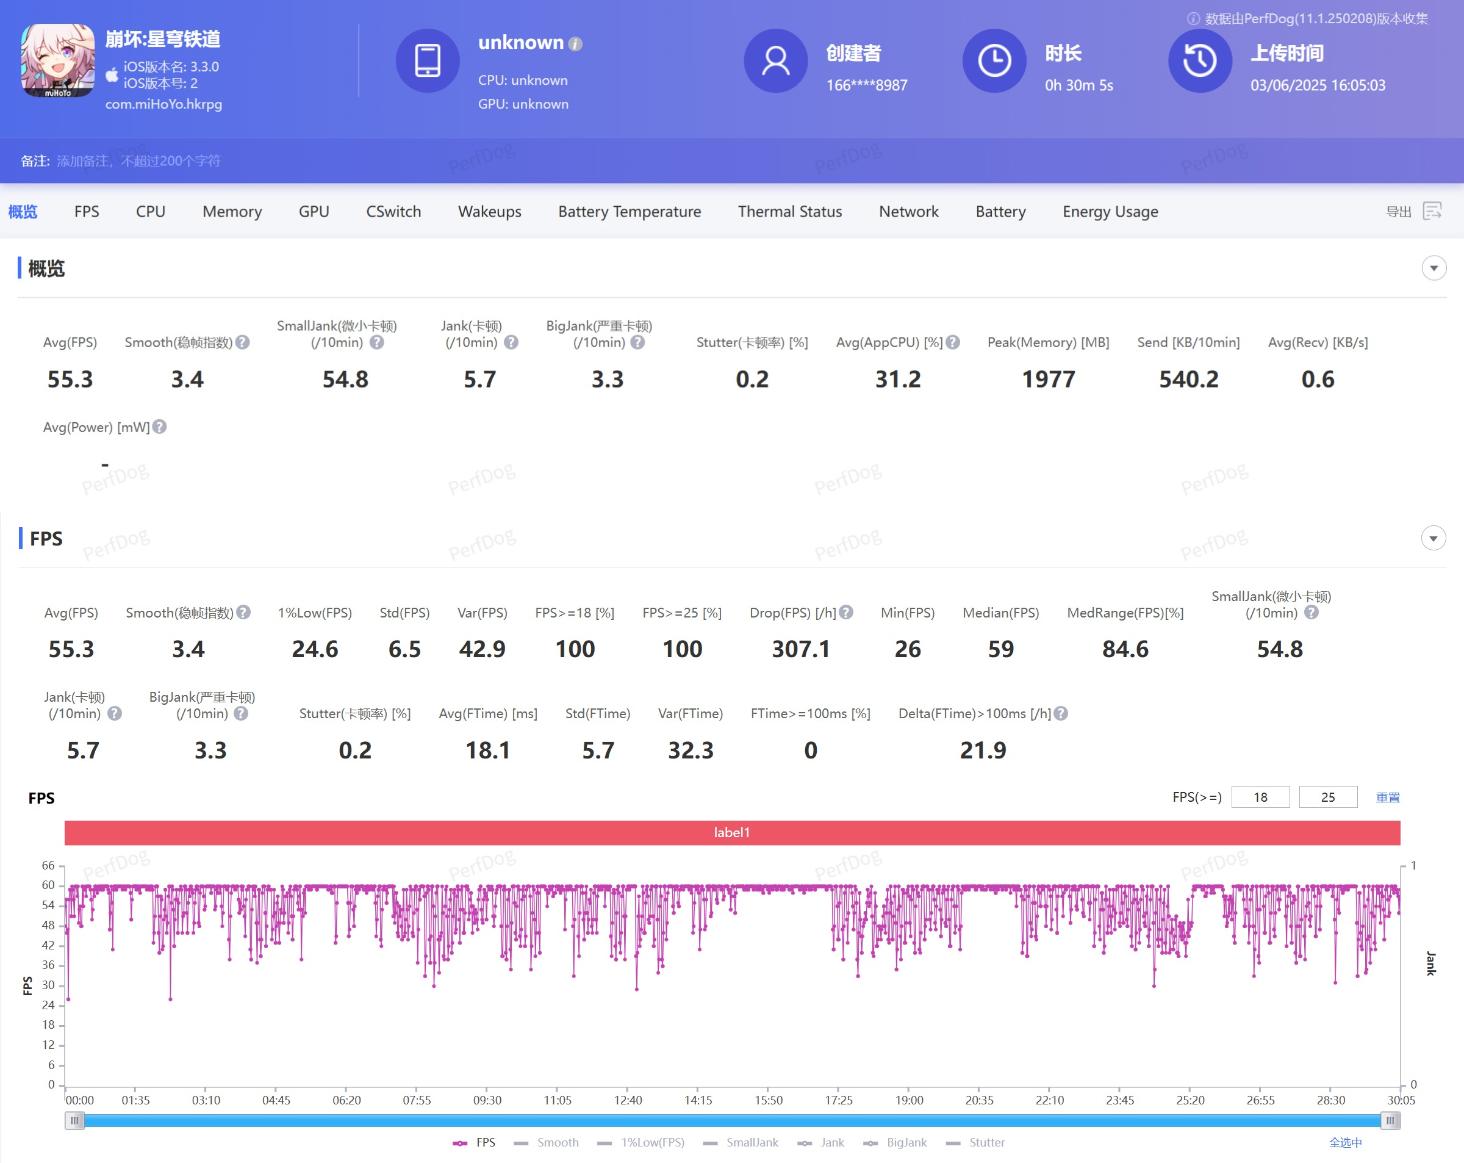Screen dimensions: 1464x1163
Task: Click the creator ID 166****8987
Action: [x=867, y=85]
